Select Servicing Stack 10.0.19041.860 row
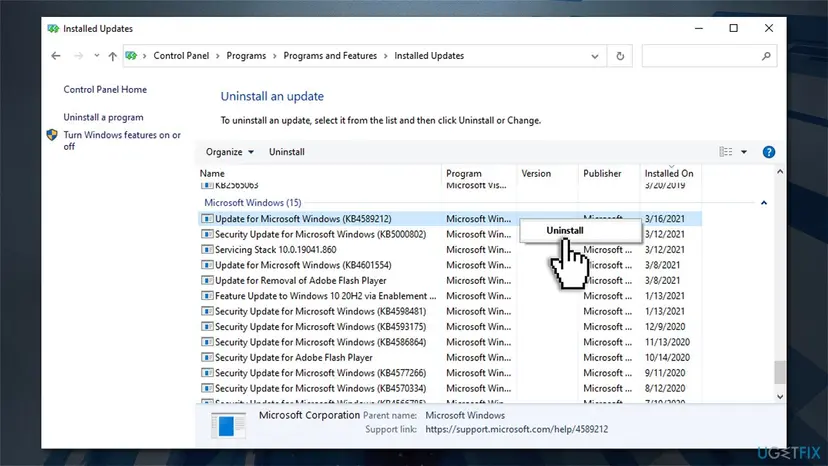The height and width of the screenshot is (466, 828). (450, 249)
